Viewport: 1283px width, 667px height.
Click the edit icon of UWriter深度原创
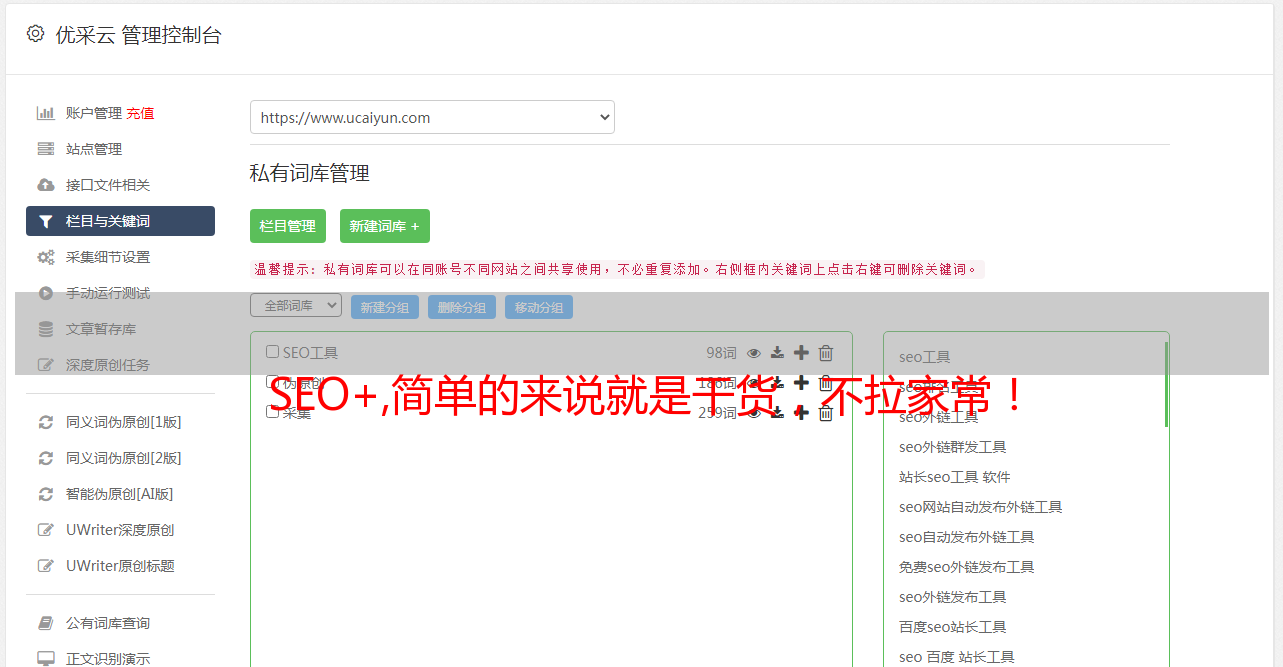(45, 530)
